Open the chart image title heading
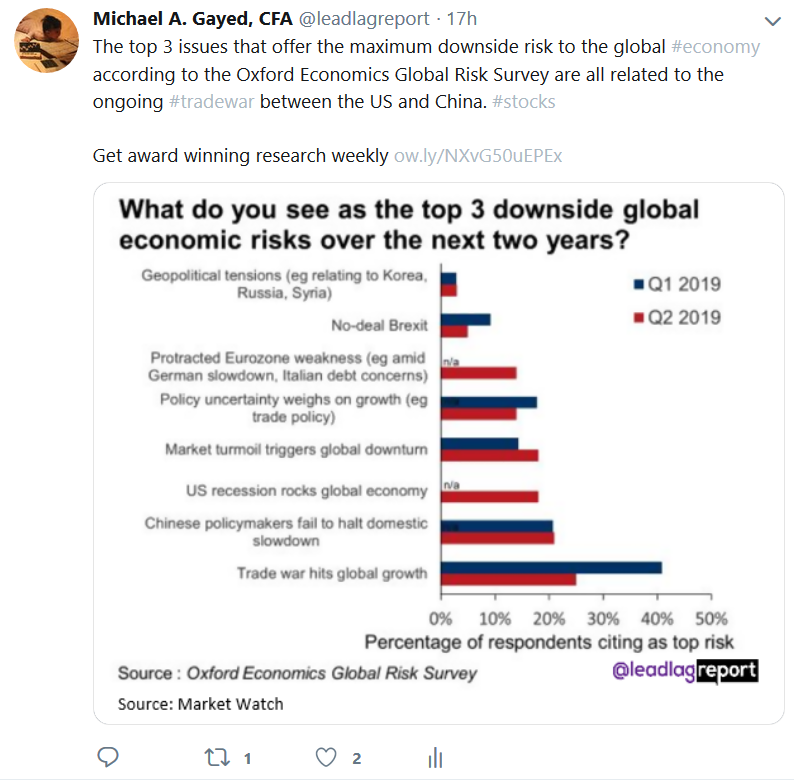Screen dimensions: 794x782 point(410,226)
